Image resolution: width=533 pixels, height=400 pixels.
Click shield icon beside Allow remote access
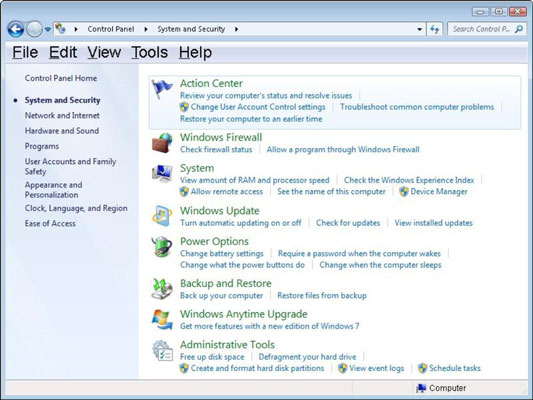tap(184, 192)
